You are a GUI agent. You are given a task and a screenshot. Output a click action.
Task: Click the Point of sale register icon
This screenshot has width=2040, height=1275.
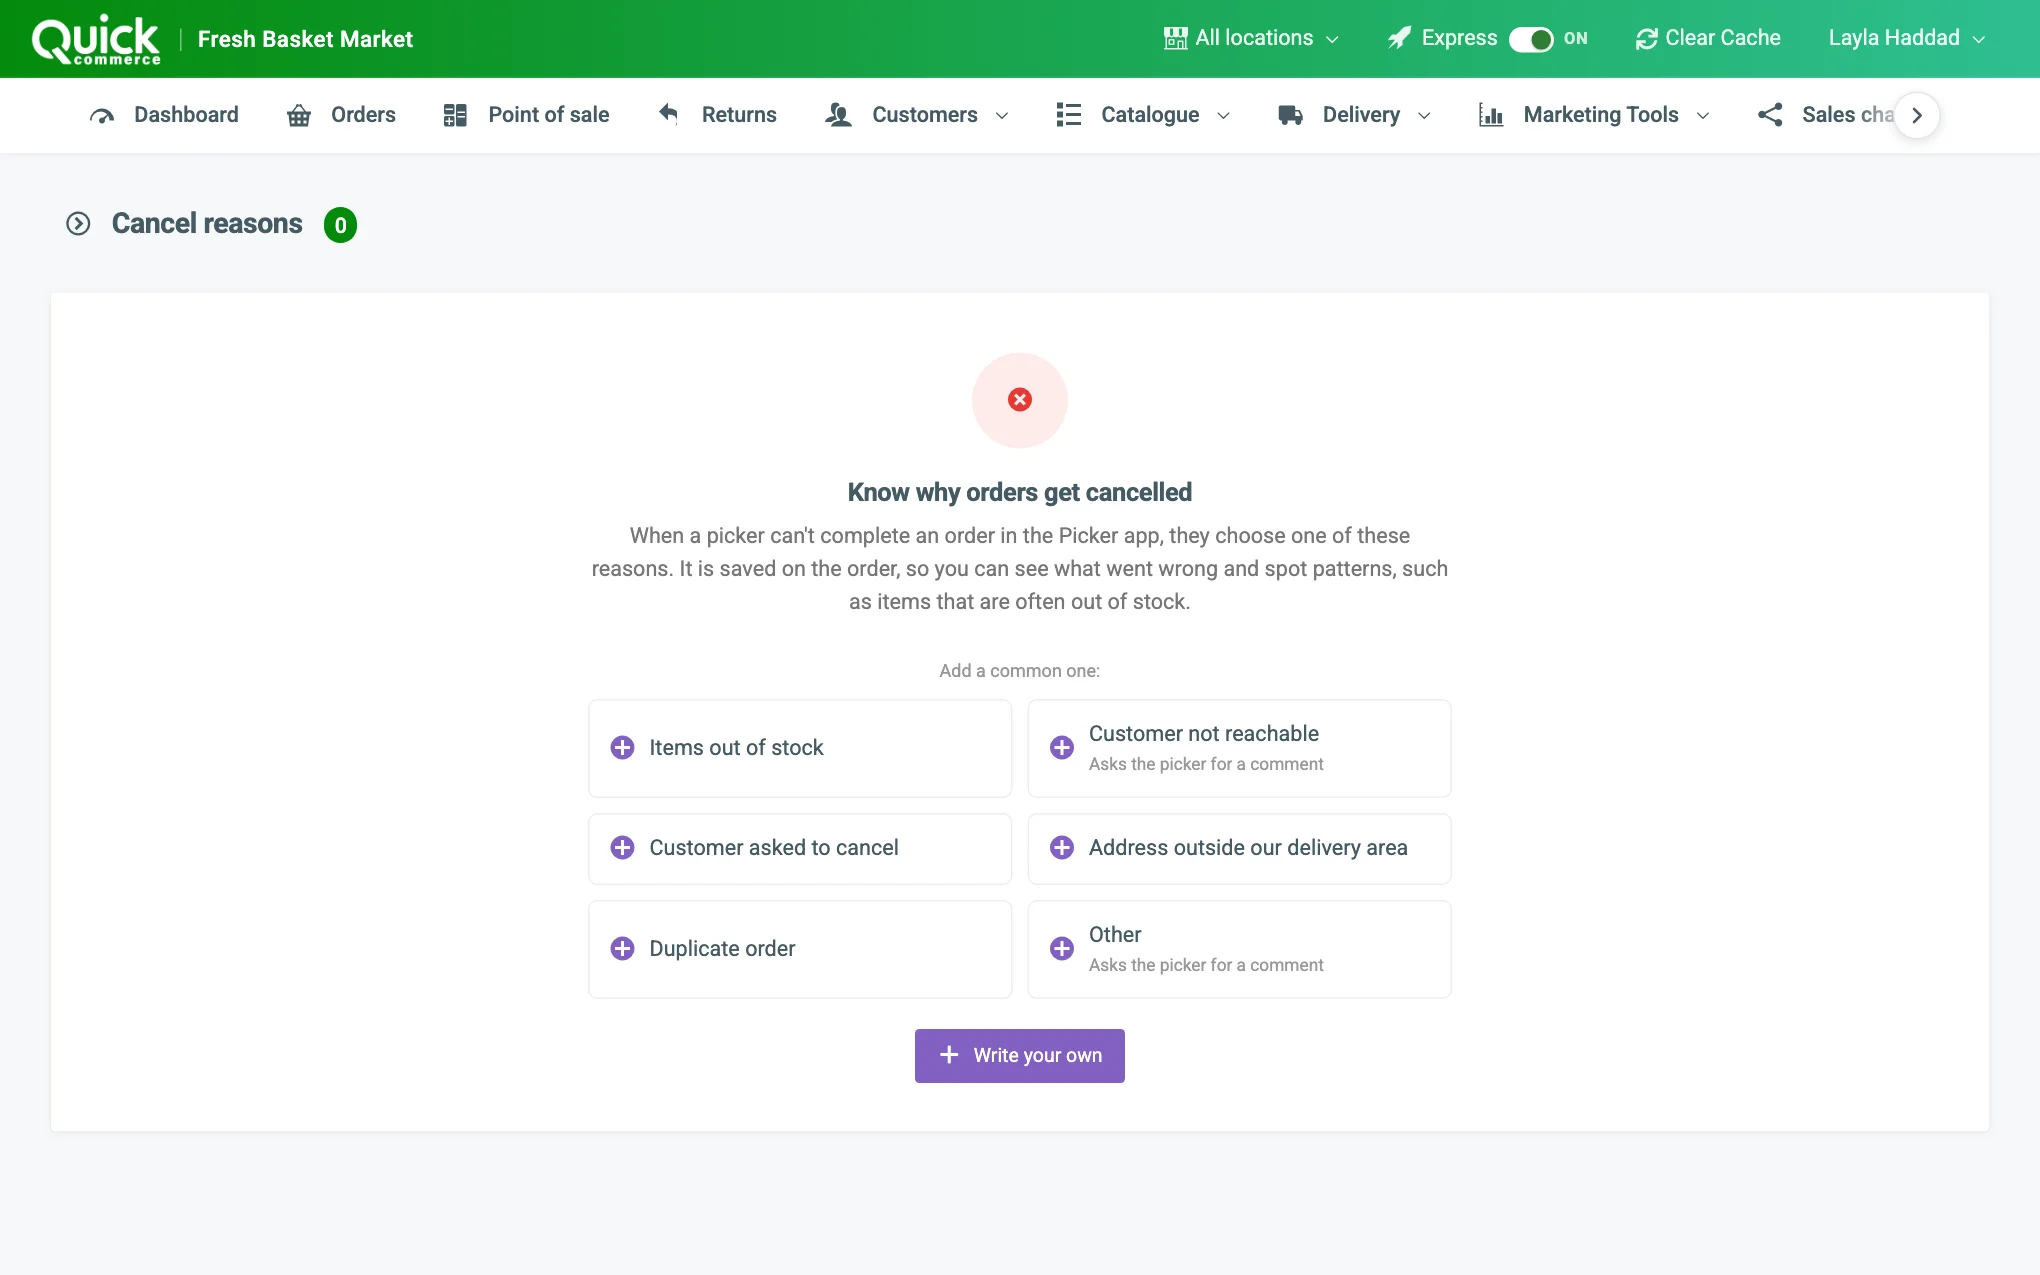[x=455, y=115]
